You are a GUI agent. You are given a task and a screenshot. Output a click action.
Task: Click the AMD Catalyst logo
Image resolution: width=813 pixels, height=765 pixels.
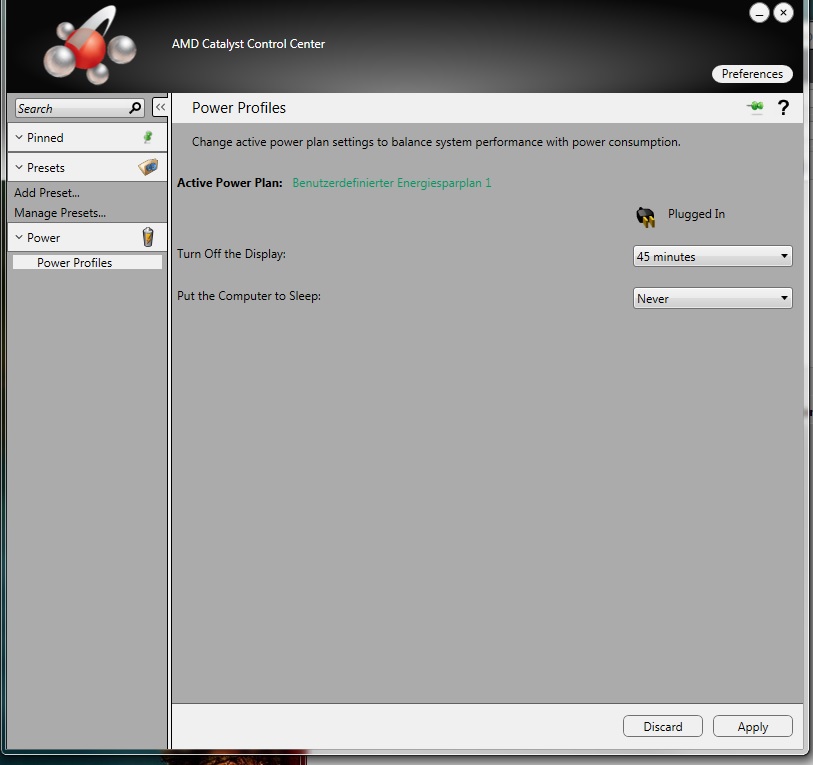pyautogui.click(x=90, y=47)
